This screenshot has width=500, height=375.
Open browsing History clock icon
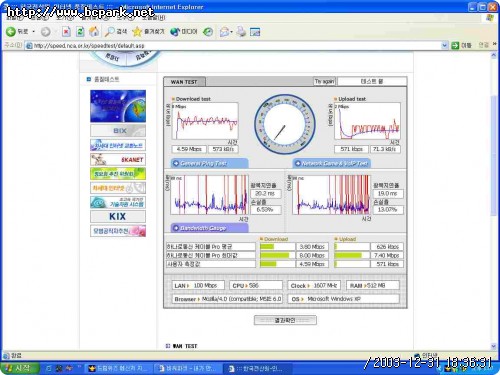[208, 32]
